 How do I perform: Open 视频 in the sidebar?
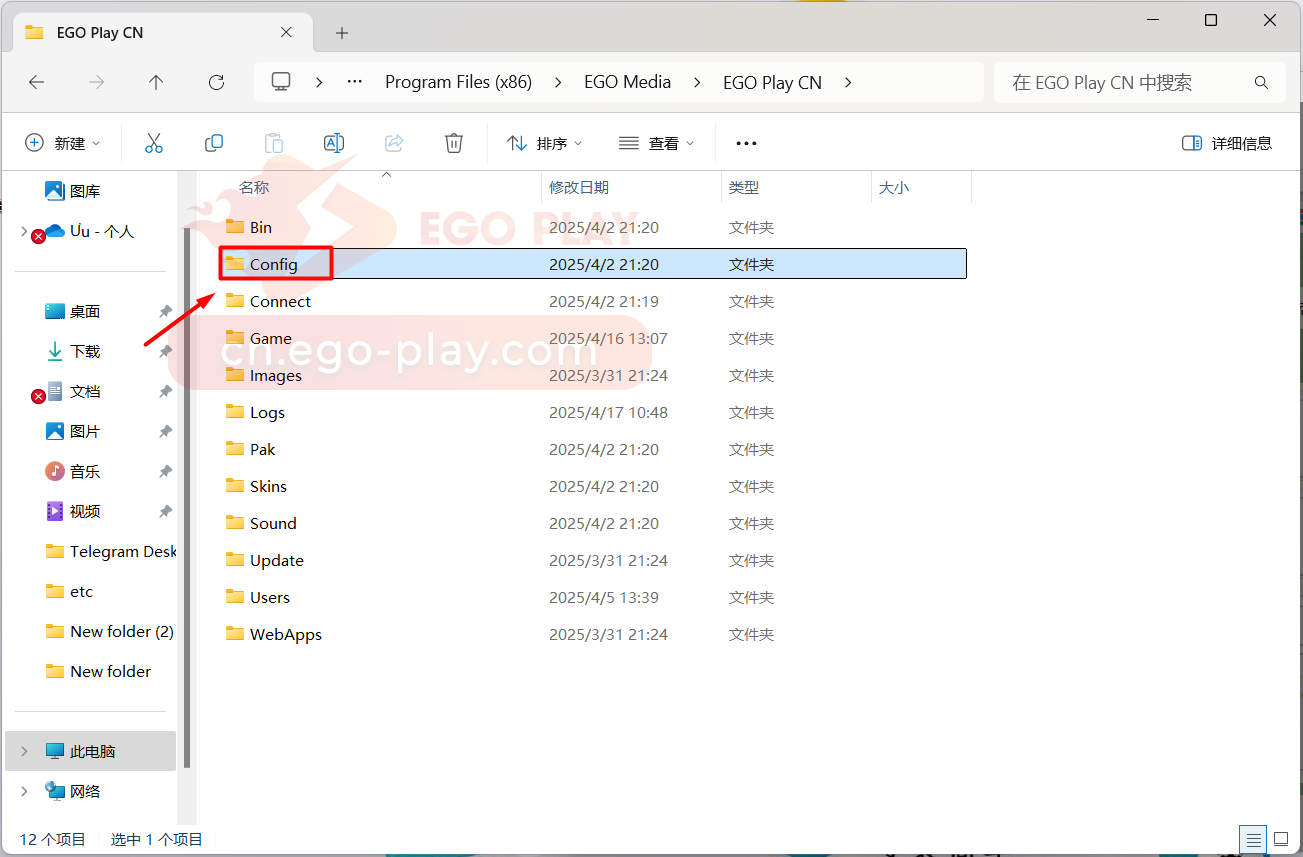point(73,511)
